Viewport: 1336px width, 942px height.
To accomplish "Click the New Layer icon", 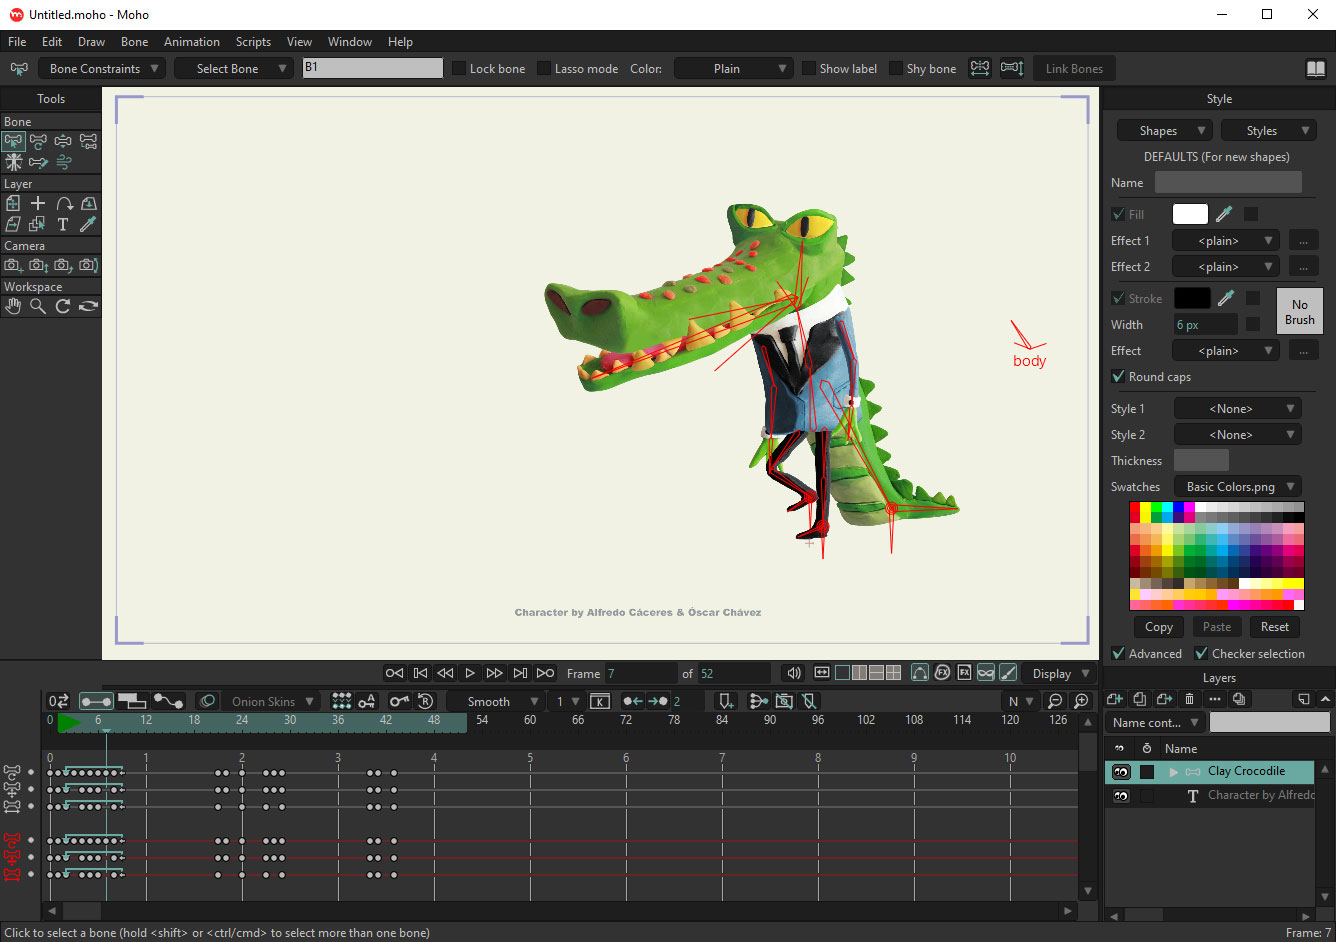I will [1115, 699].
